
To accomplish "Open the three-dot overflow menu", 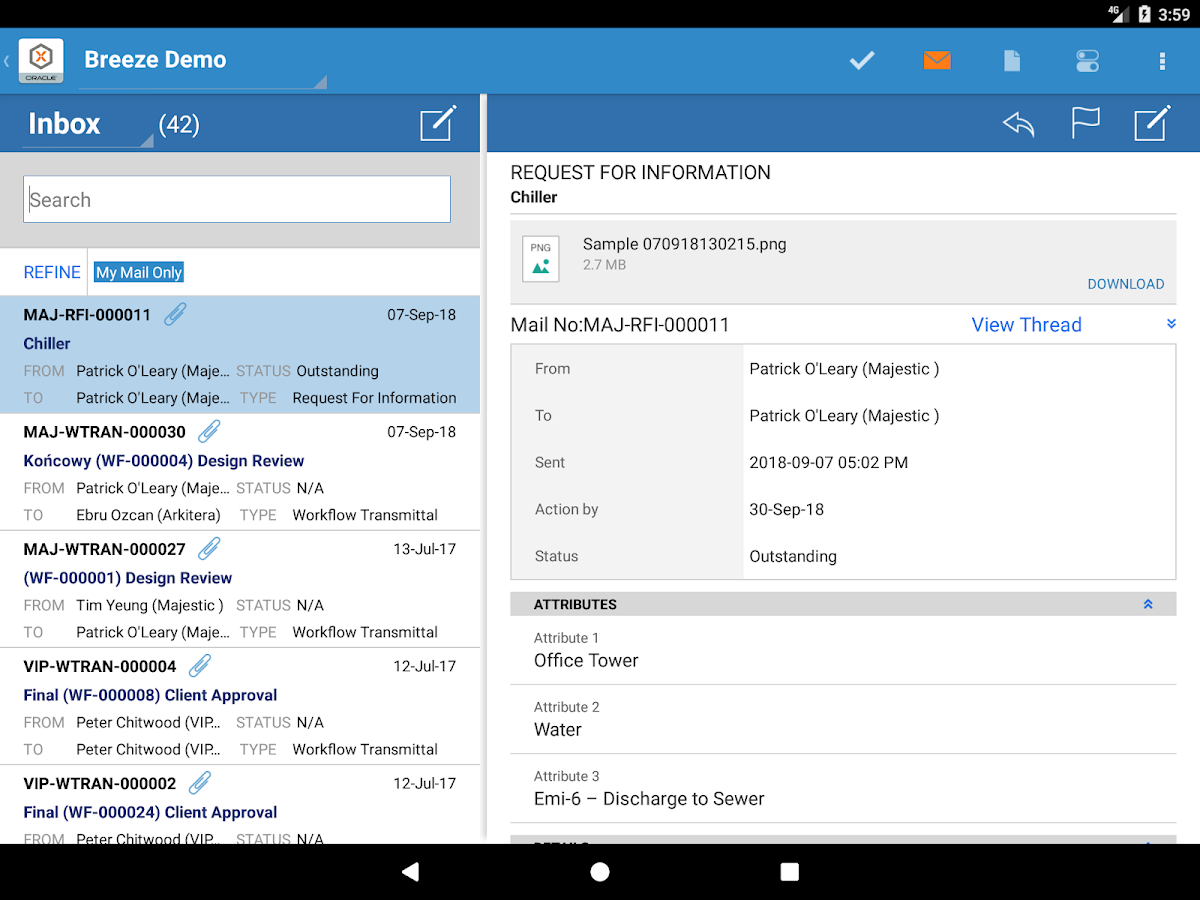I will click(1162, 61).
